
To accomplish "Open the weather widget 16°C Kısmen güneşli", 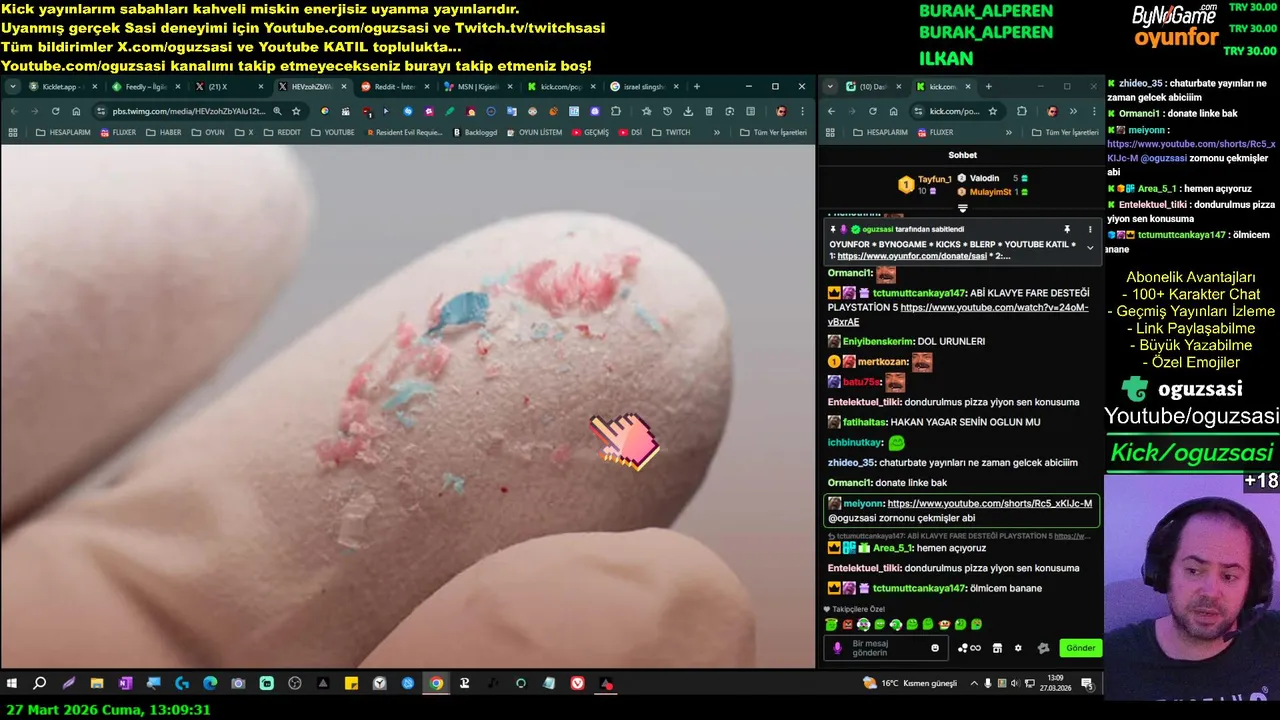I will point(911,683).
